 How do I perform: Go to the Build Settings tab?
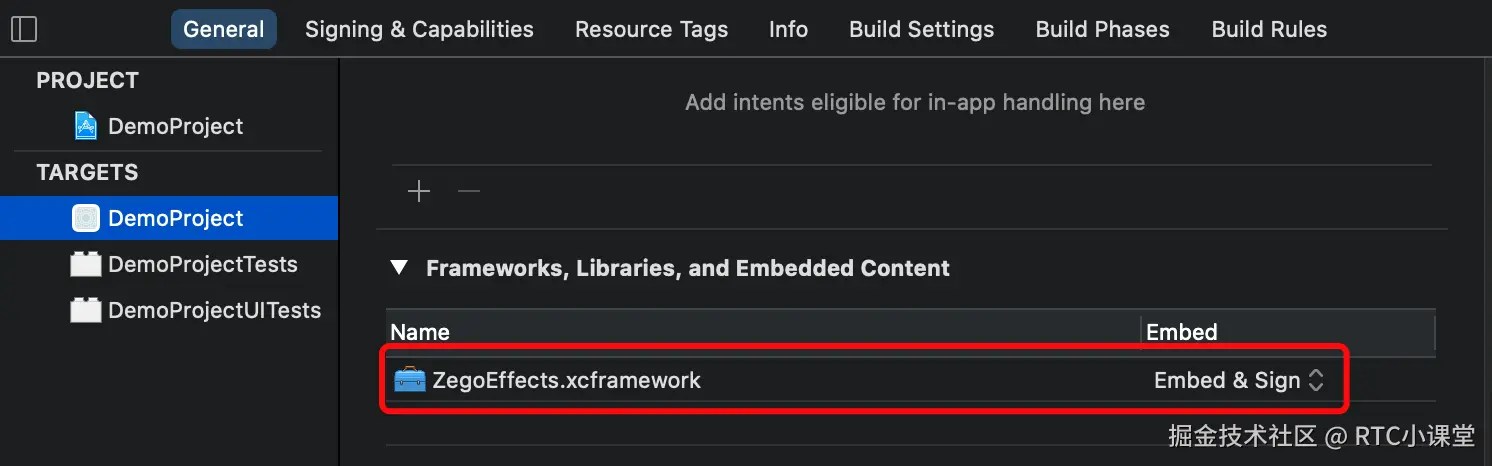(x=921, y=29)
